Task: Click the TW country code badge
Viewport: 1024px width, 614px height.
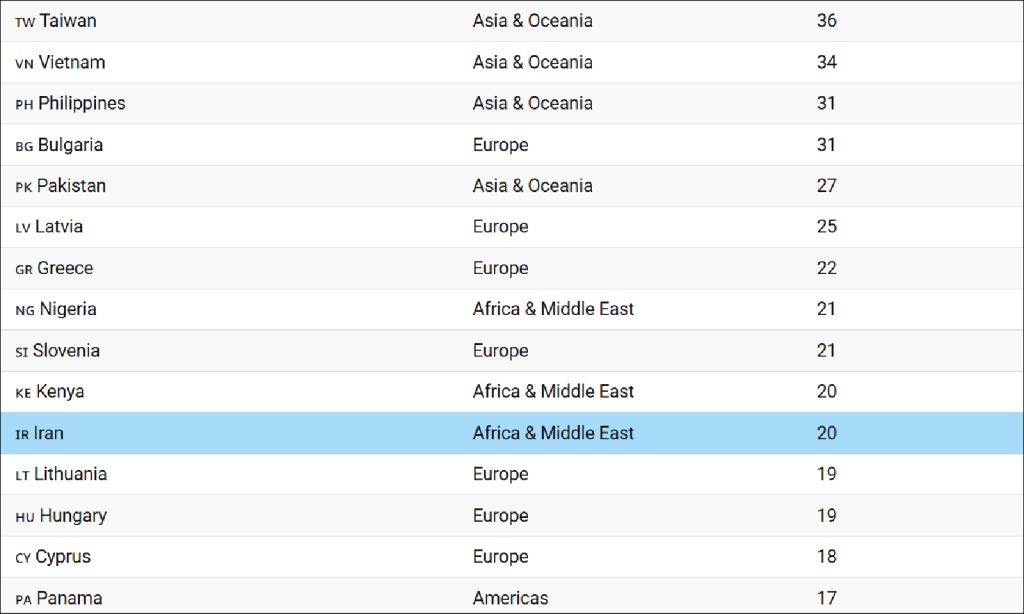Action: [x=25, y=22]
